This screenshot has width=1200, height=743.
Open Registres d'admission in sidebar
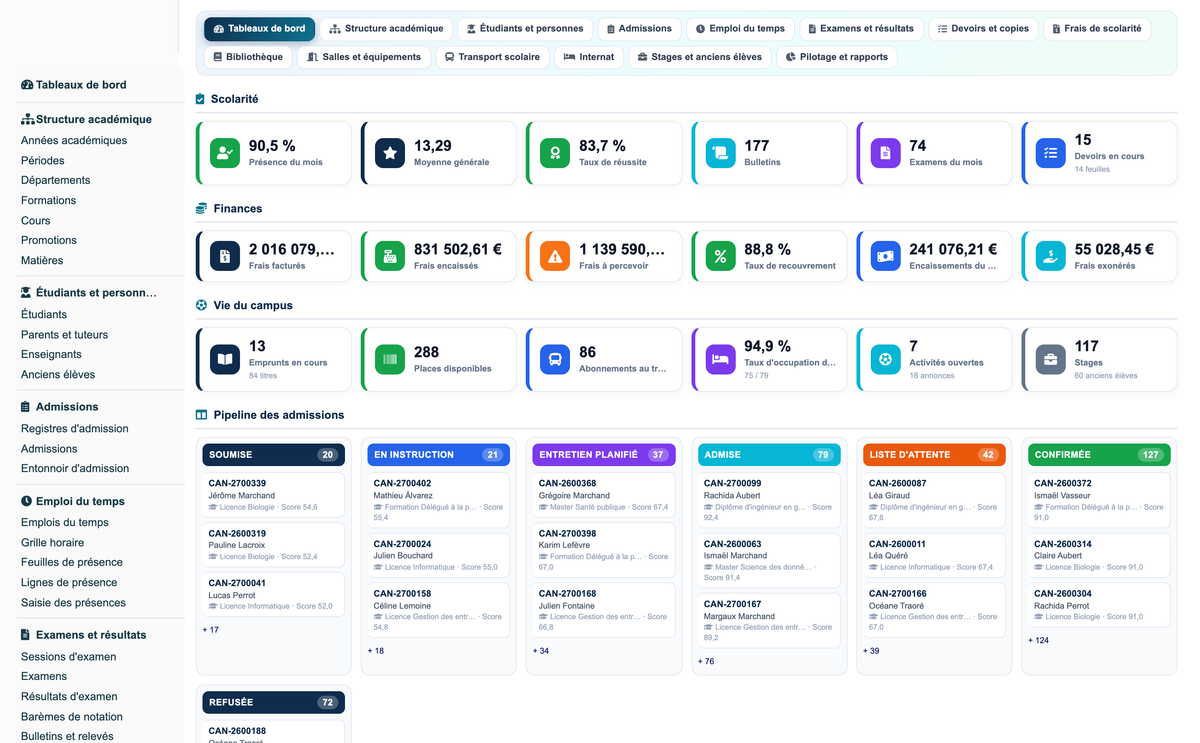75,429
